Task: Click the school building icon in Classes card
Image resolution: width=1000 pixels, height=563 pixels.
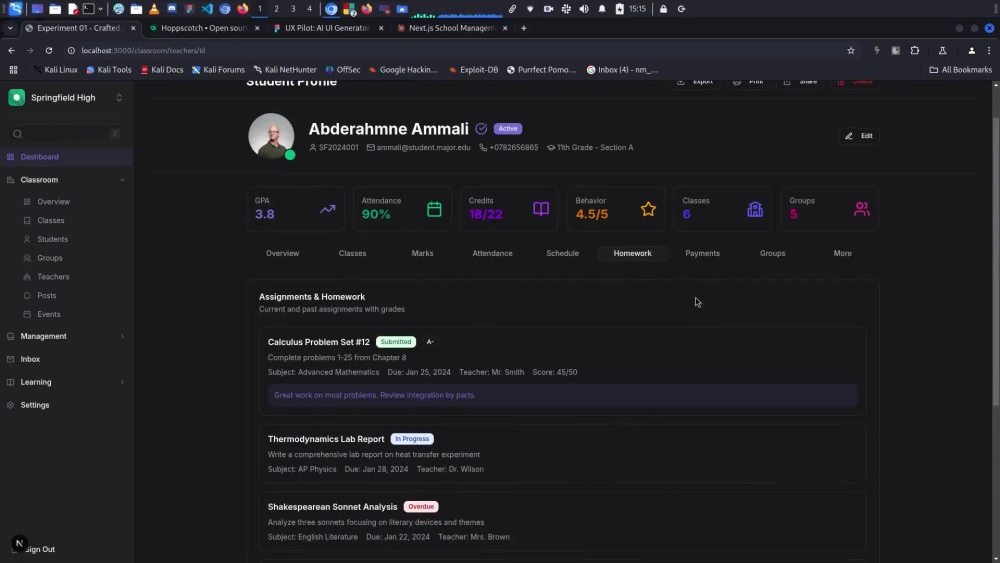Action: (755, 208)
